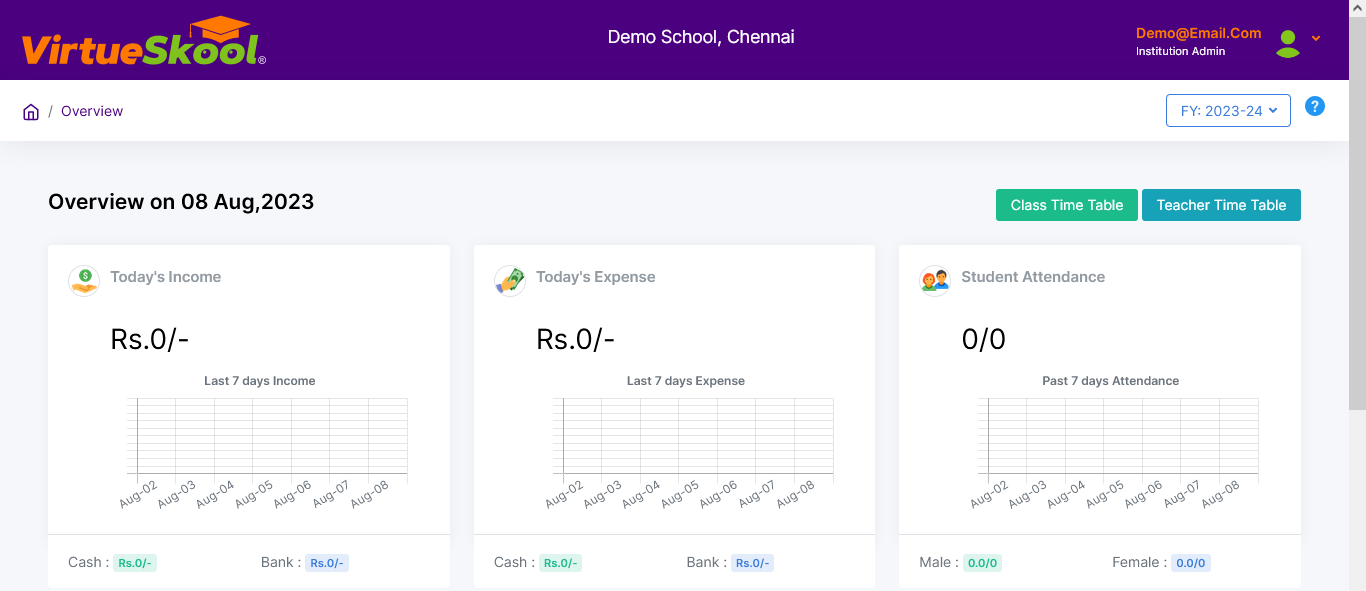Click the Today's Expense money icon
Screen dimensions: 1366x591
click(x=510, y=280)
